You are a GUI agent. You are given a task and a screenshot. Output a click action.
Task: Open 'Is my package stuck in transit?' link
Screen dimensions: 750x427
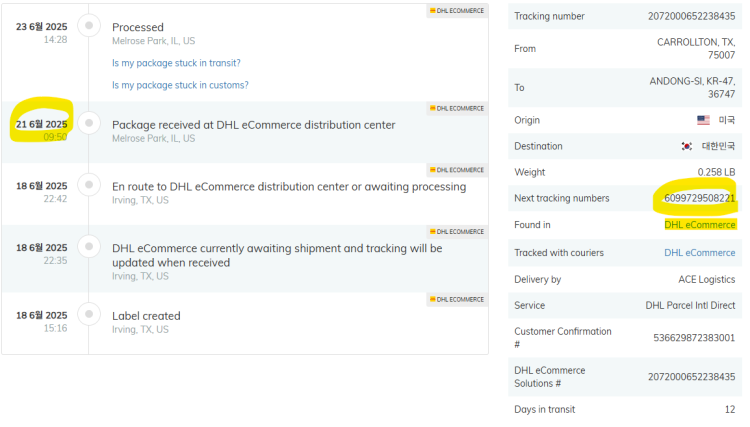[176, 63]
